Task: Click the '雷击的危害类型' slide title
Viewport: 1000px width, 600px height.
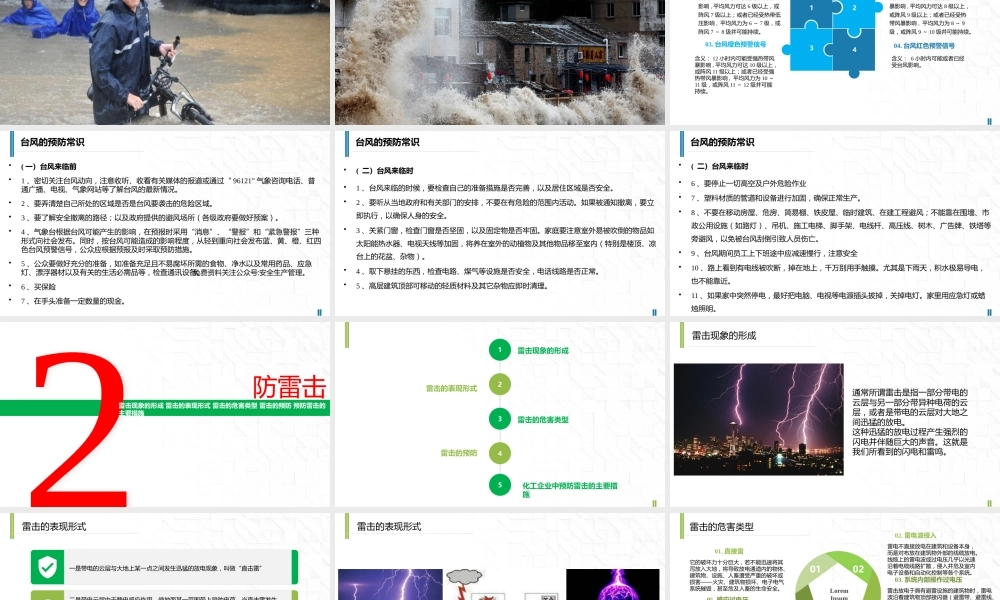Action: tap(721, 527)
